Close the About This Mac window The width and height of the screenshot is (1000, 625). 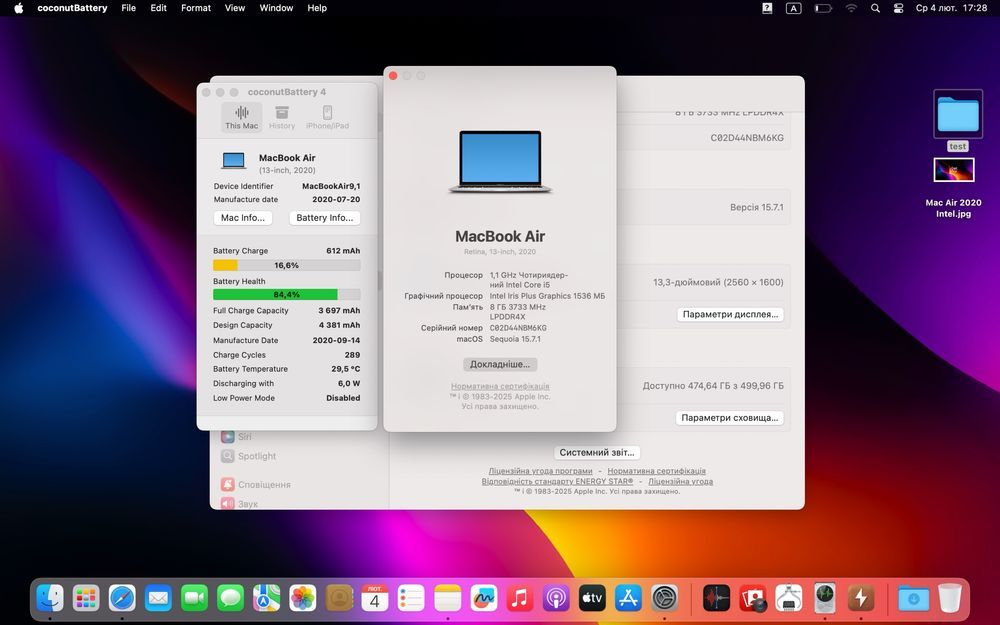(x=393, y=76)
